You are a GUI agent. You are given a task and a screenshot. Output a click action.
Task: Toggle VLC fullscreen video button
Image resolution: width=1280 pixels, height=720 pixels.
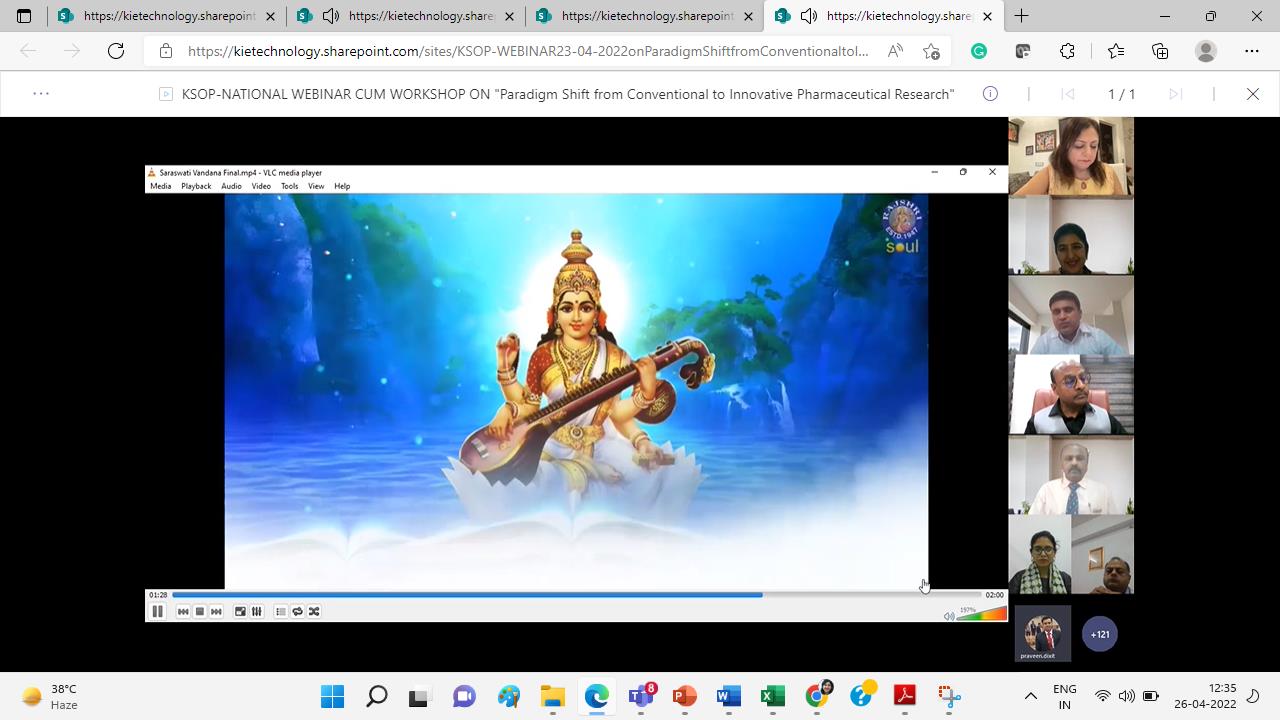(x=240, y=611)
